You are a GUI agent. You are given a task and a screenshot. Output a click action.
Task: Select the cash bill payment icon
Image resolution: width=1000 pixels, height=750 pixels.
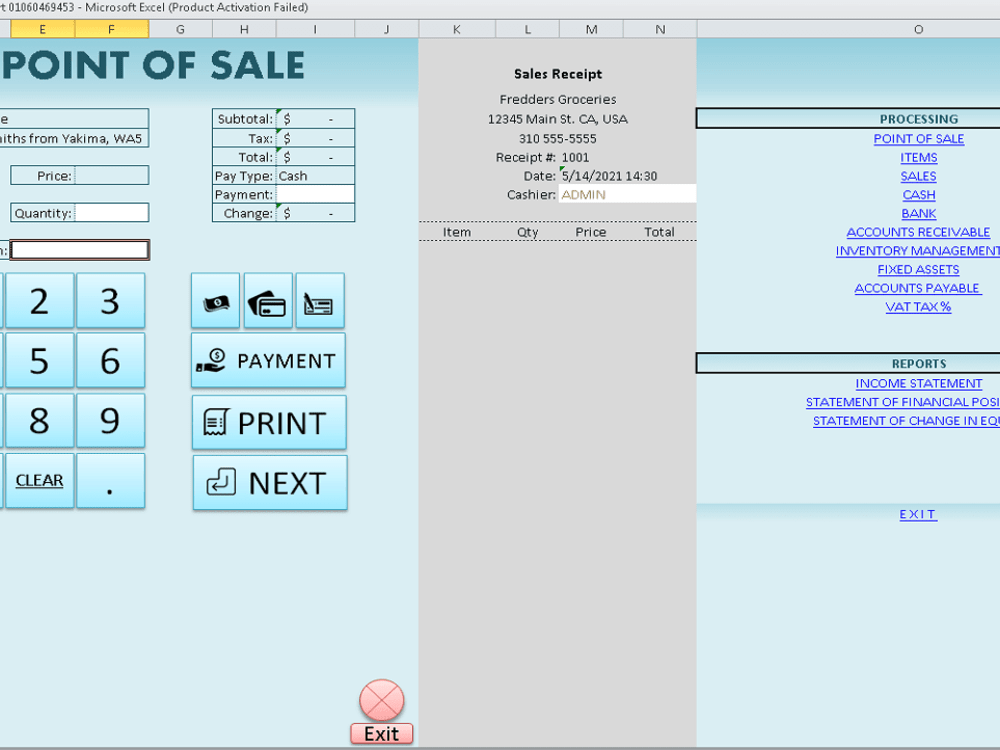coord(215,300)
